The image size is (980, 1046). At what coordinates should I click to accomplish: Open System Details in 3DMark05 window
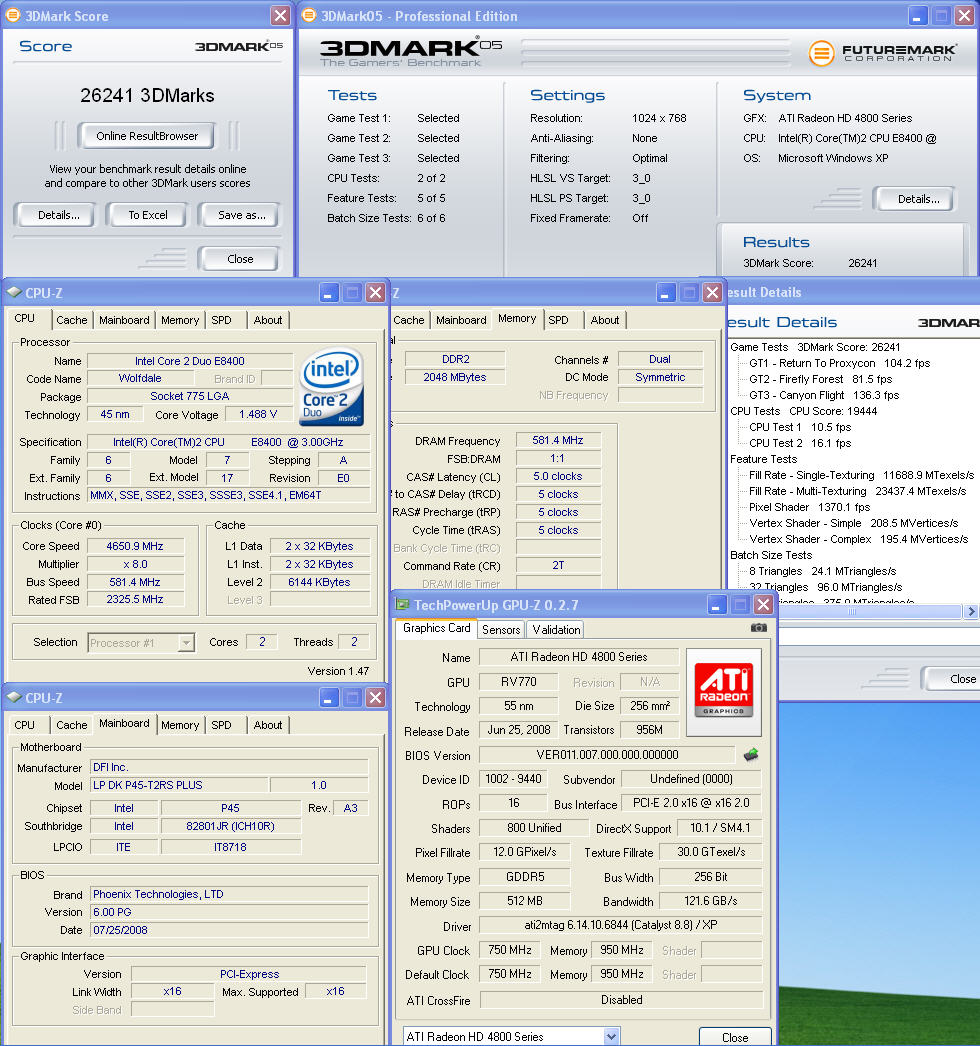[x=917, y=199]
